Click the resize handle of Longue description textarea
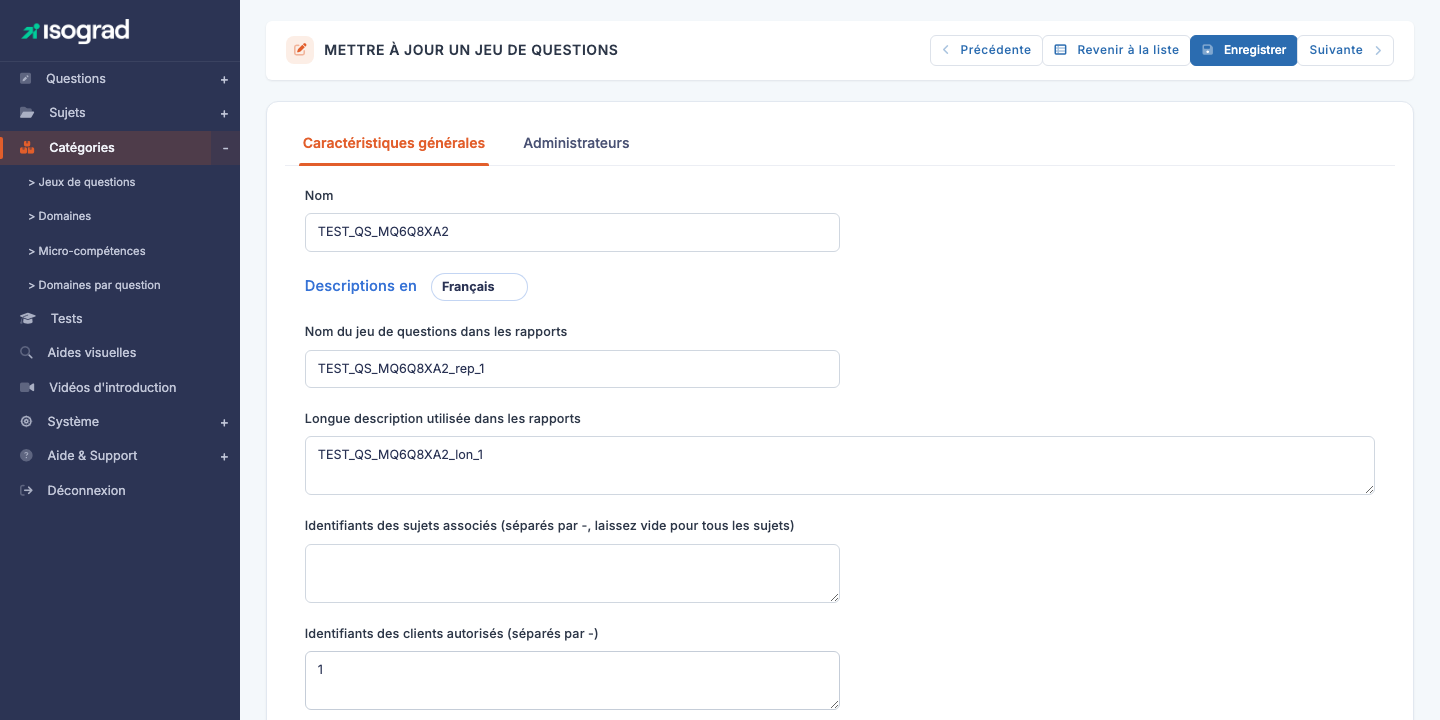This screenshot has width=1440, height=720. point(1368,488)
